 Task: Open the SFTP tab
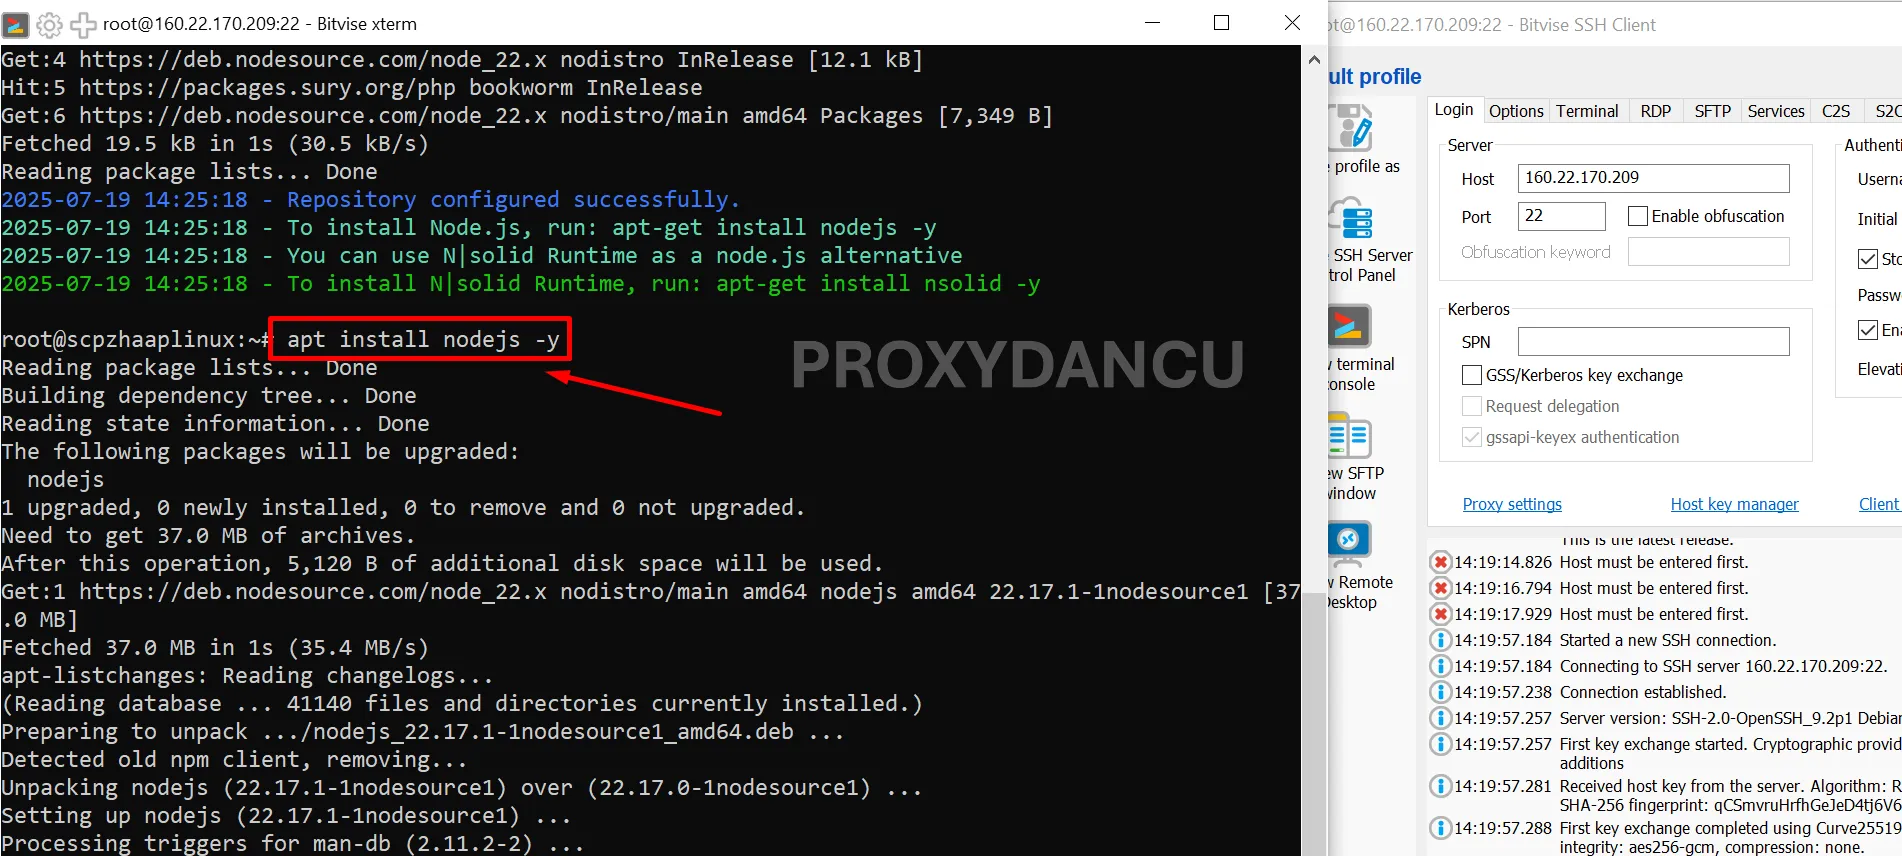click(x=1713, y=111)
